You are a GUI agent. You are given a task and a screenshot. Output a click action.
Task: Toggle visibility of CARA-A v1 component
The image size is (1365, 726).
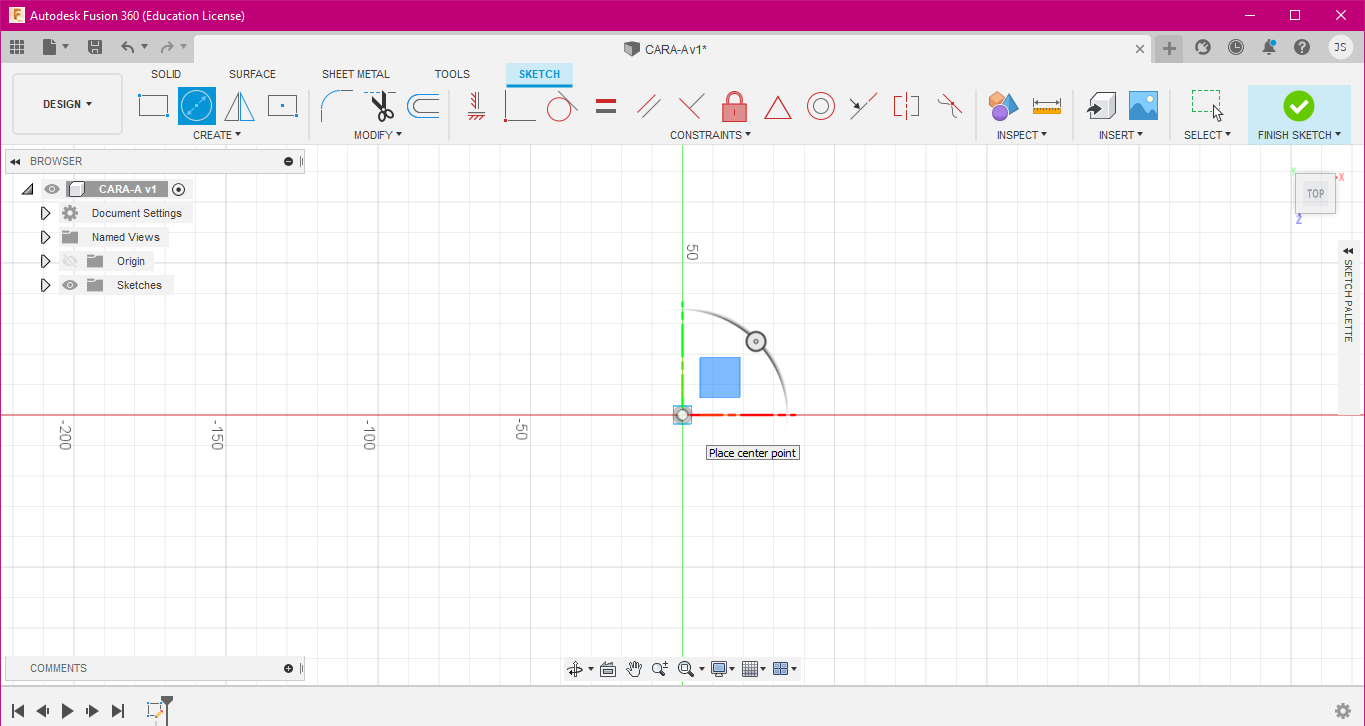(x=53, y=189)
